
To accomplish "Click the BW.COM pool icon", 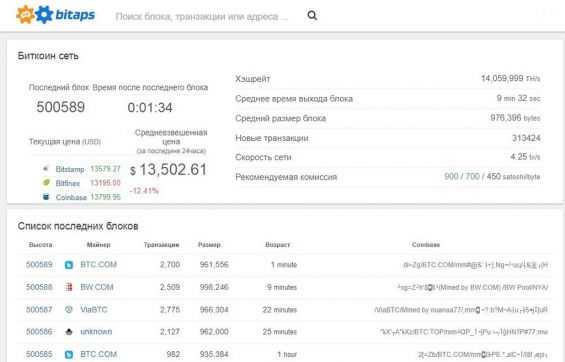I will click(68, 287).
